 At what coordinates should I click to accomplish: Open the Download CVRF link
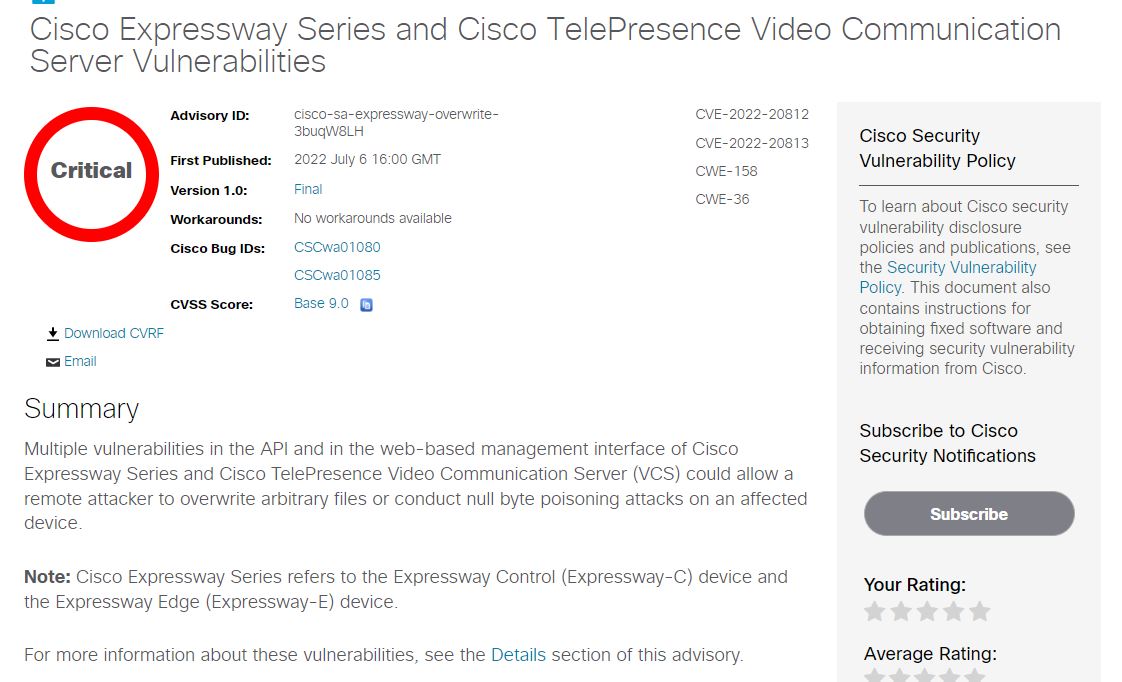click(x=114, y=333)
